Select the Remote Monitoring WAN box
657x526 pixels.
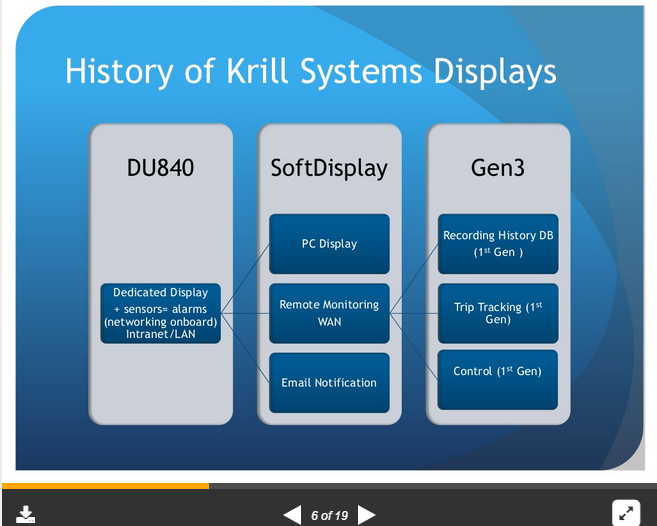coord(329,313)
